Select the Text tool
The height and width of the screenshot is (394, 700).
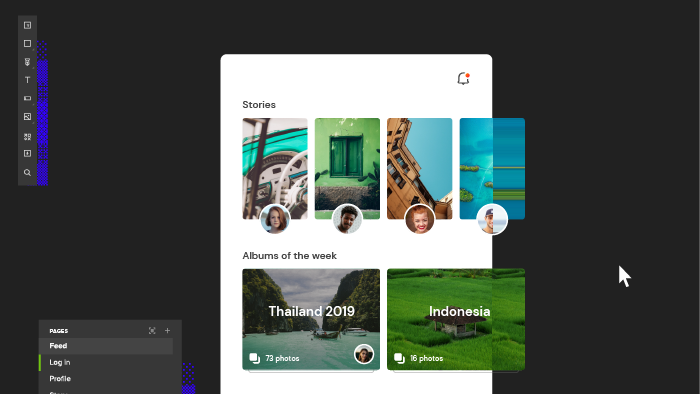(27, 80)
